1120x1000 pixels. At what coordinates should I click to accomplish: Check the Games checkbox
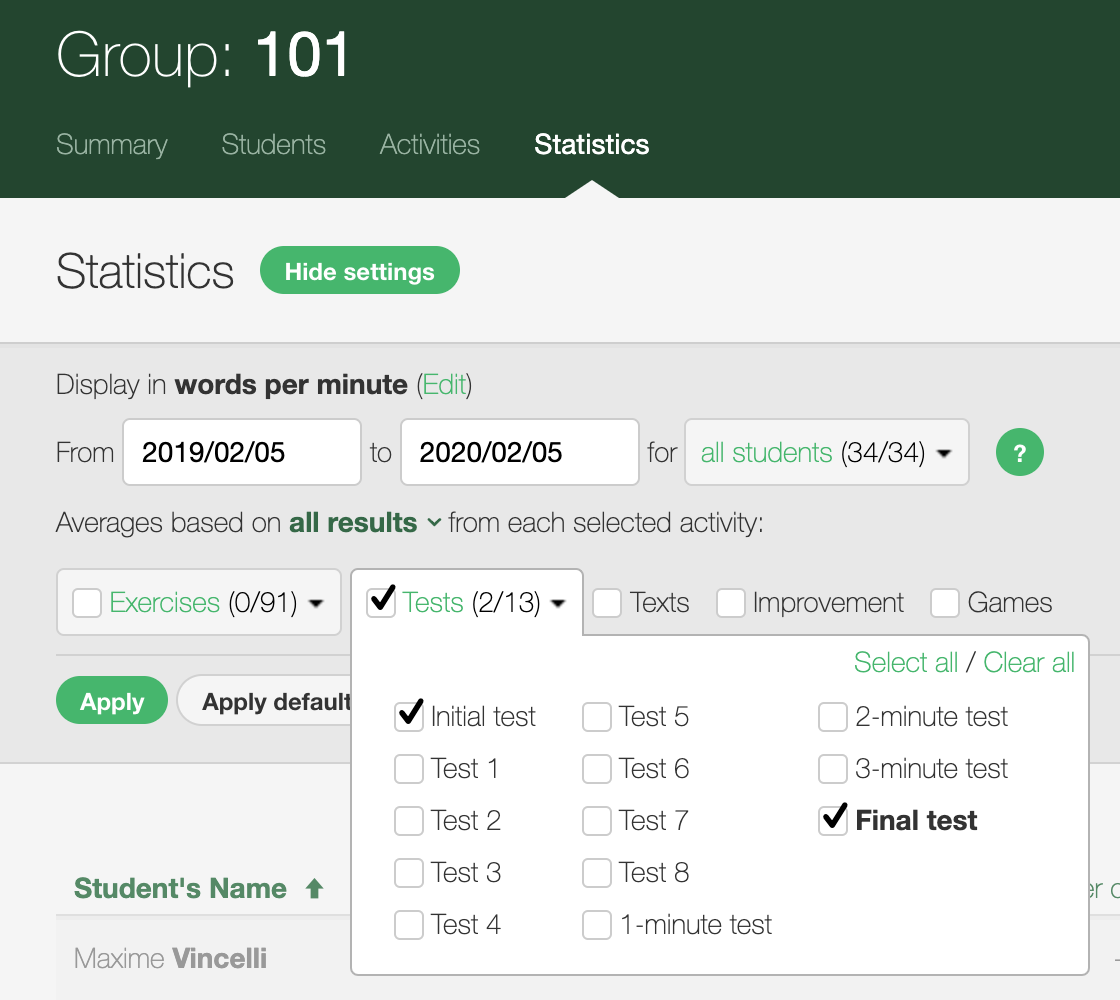click(944, 602)
